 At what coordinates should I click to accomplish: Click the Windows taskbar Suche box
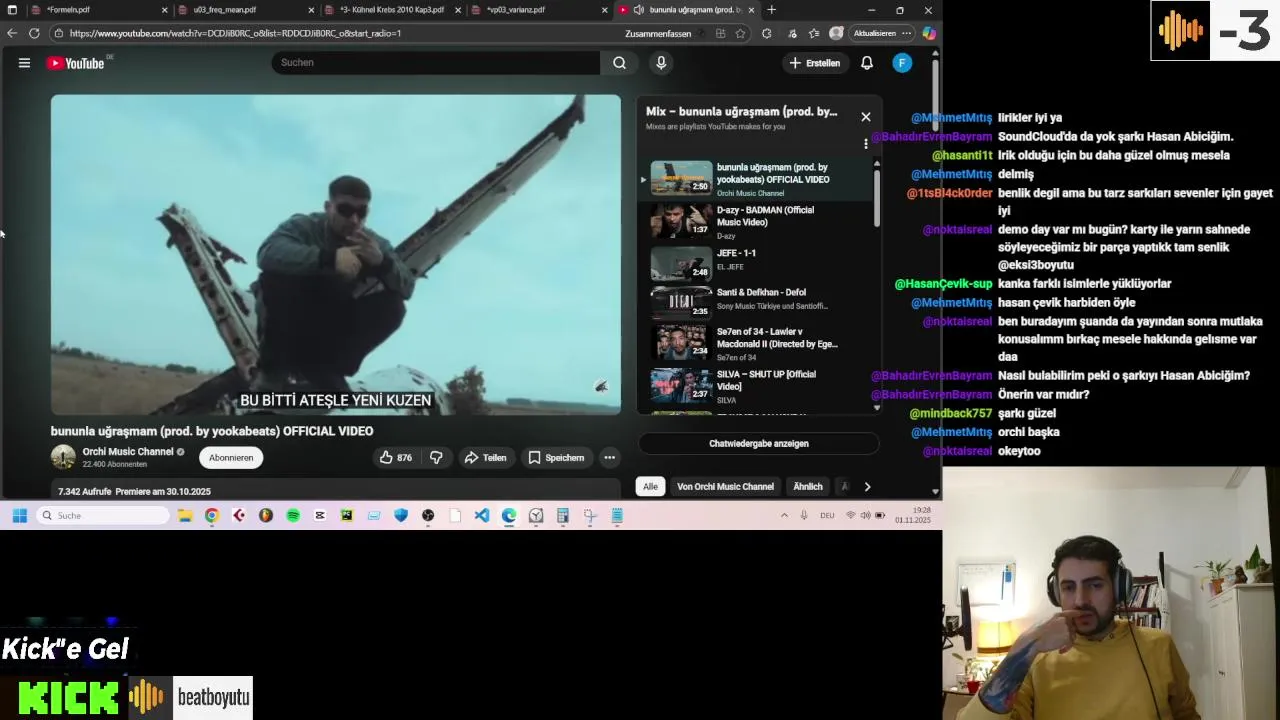(x=104, y=515)
